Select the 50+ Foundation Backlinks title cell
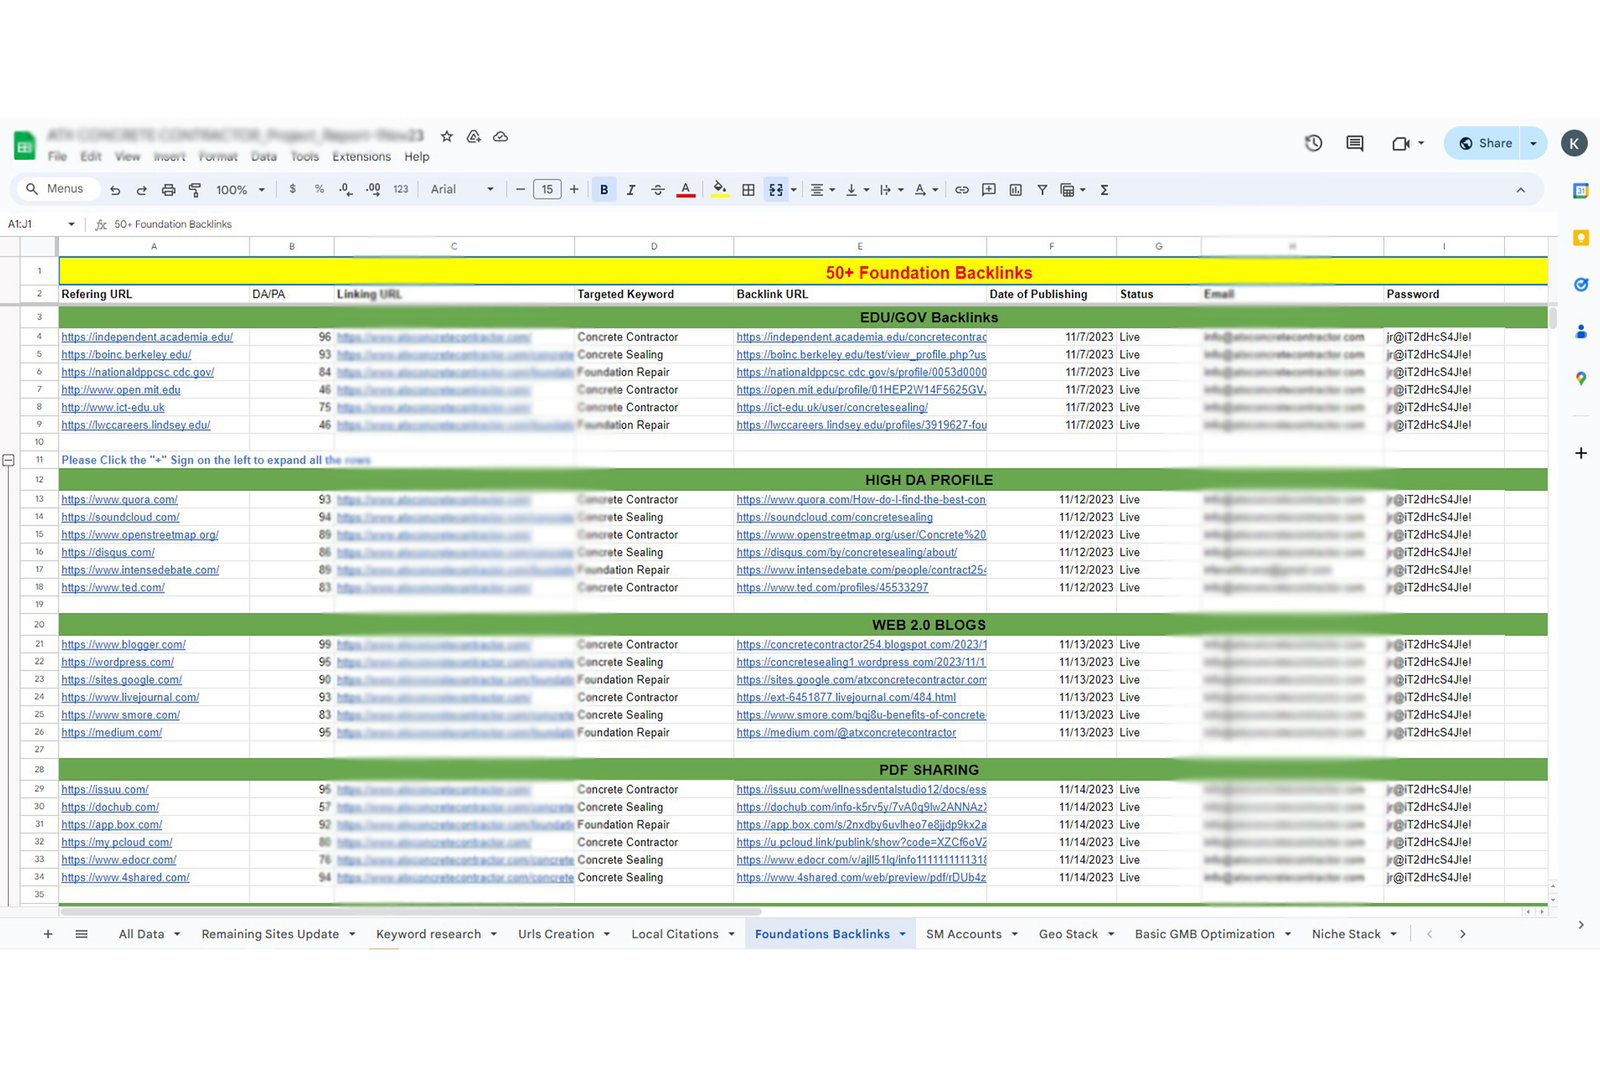 pos(803,272)
